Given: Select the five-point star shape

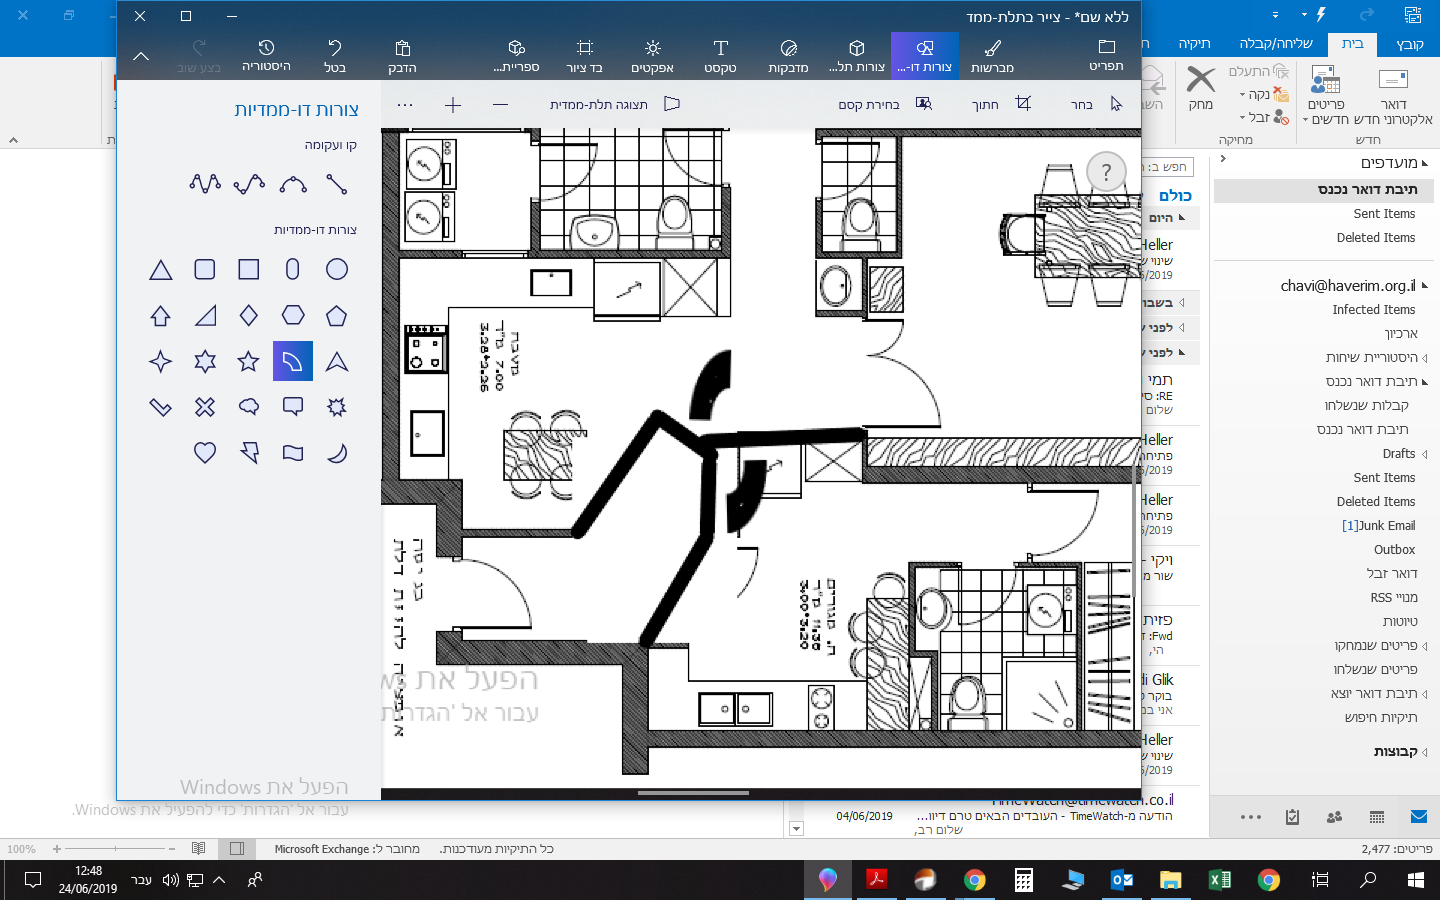Looking at the screenshot, I should pyautogui.click(x=249, y=361).
